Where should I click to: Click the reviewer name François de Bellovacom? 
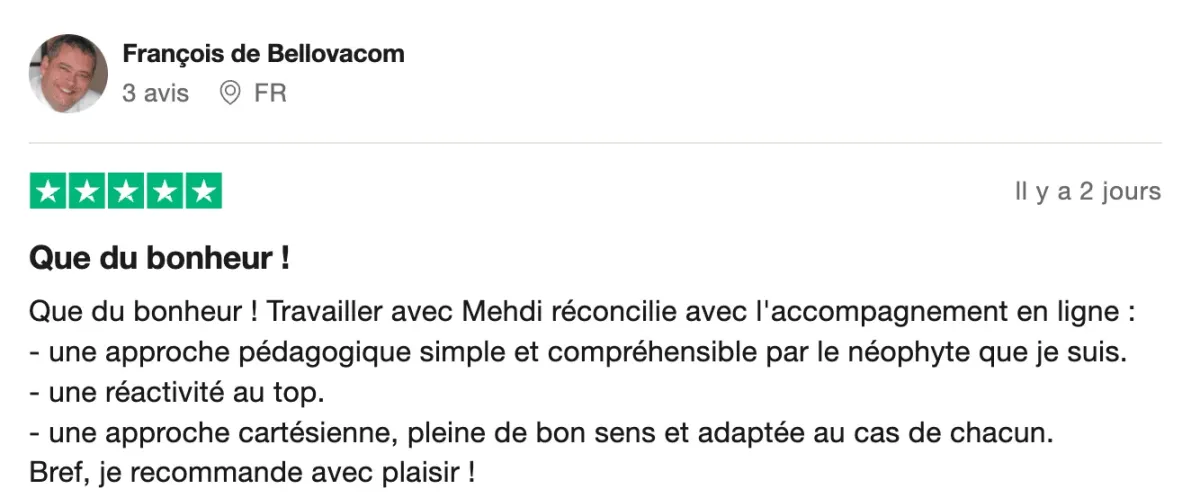tap(263, 54)
